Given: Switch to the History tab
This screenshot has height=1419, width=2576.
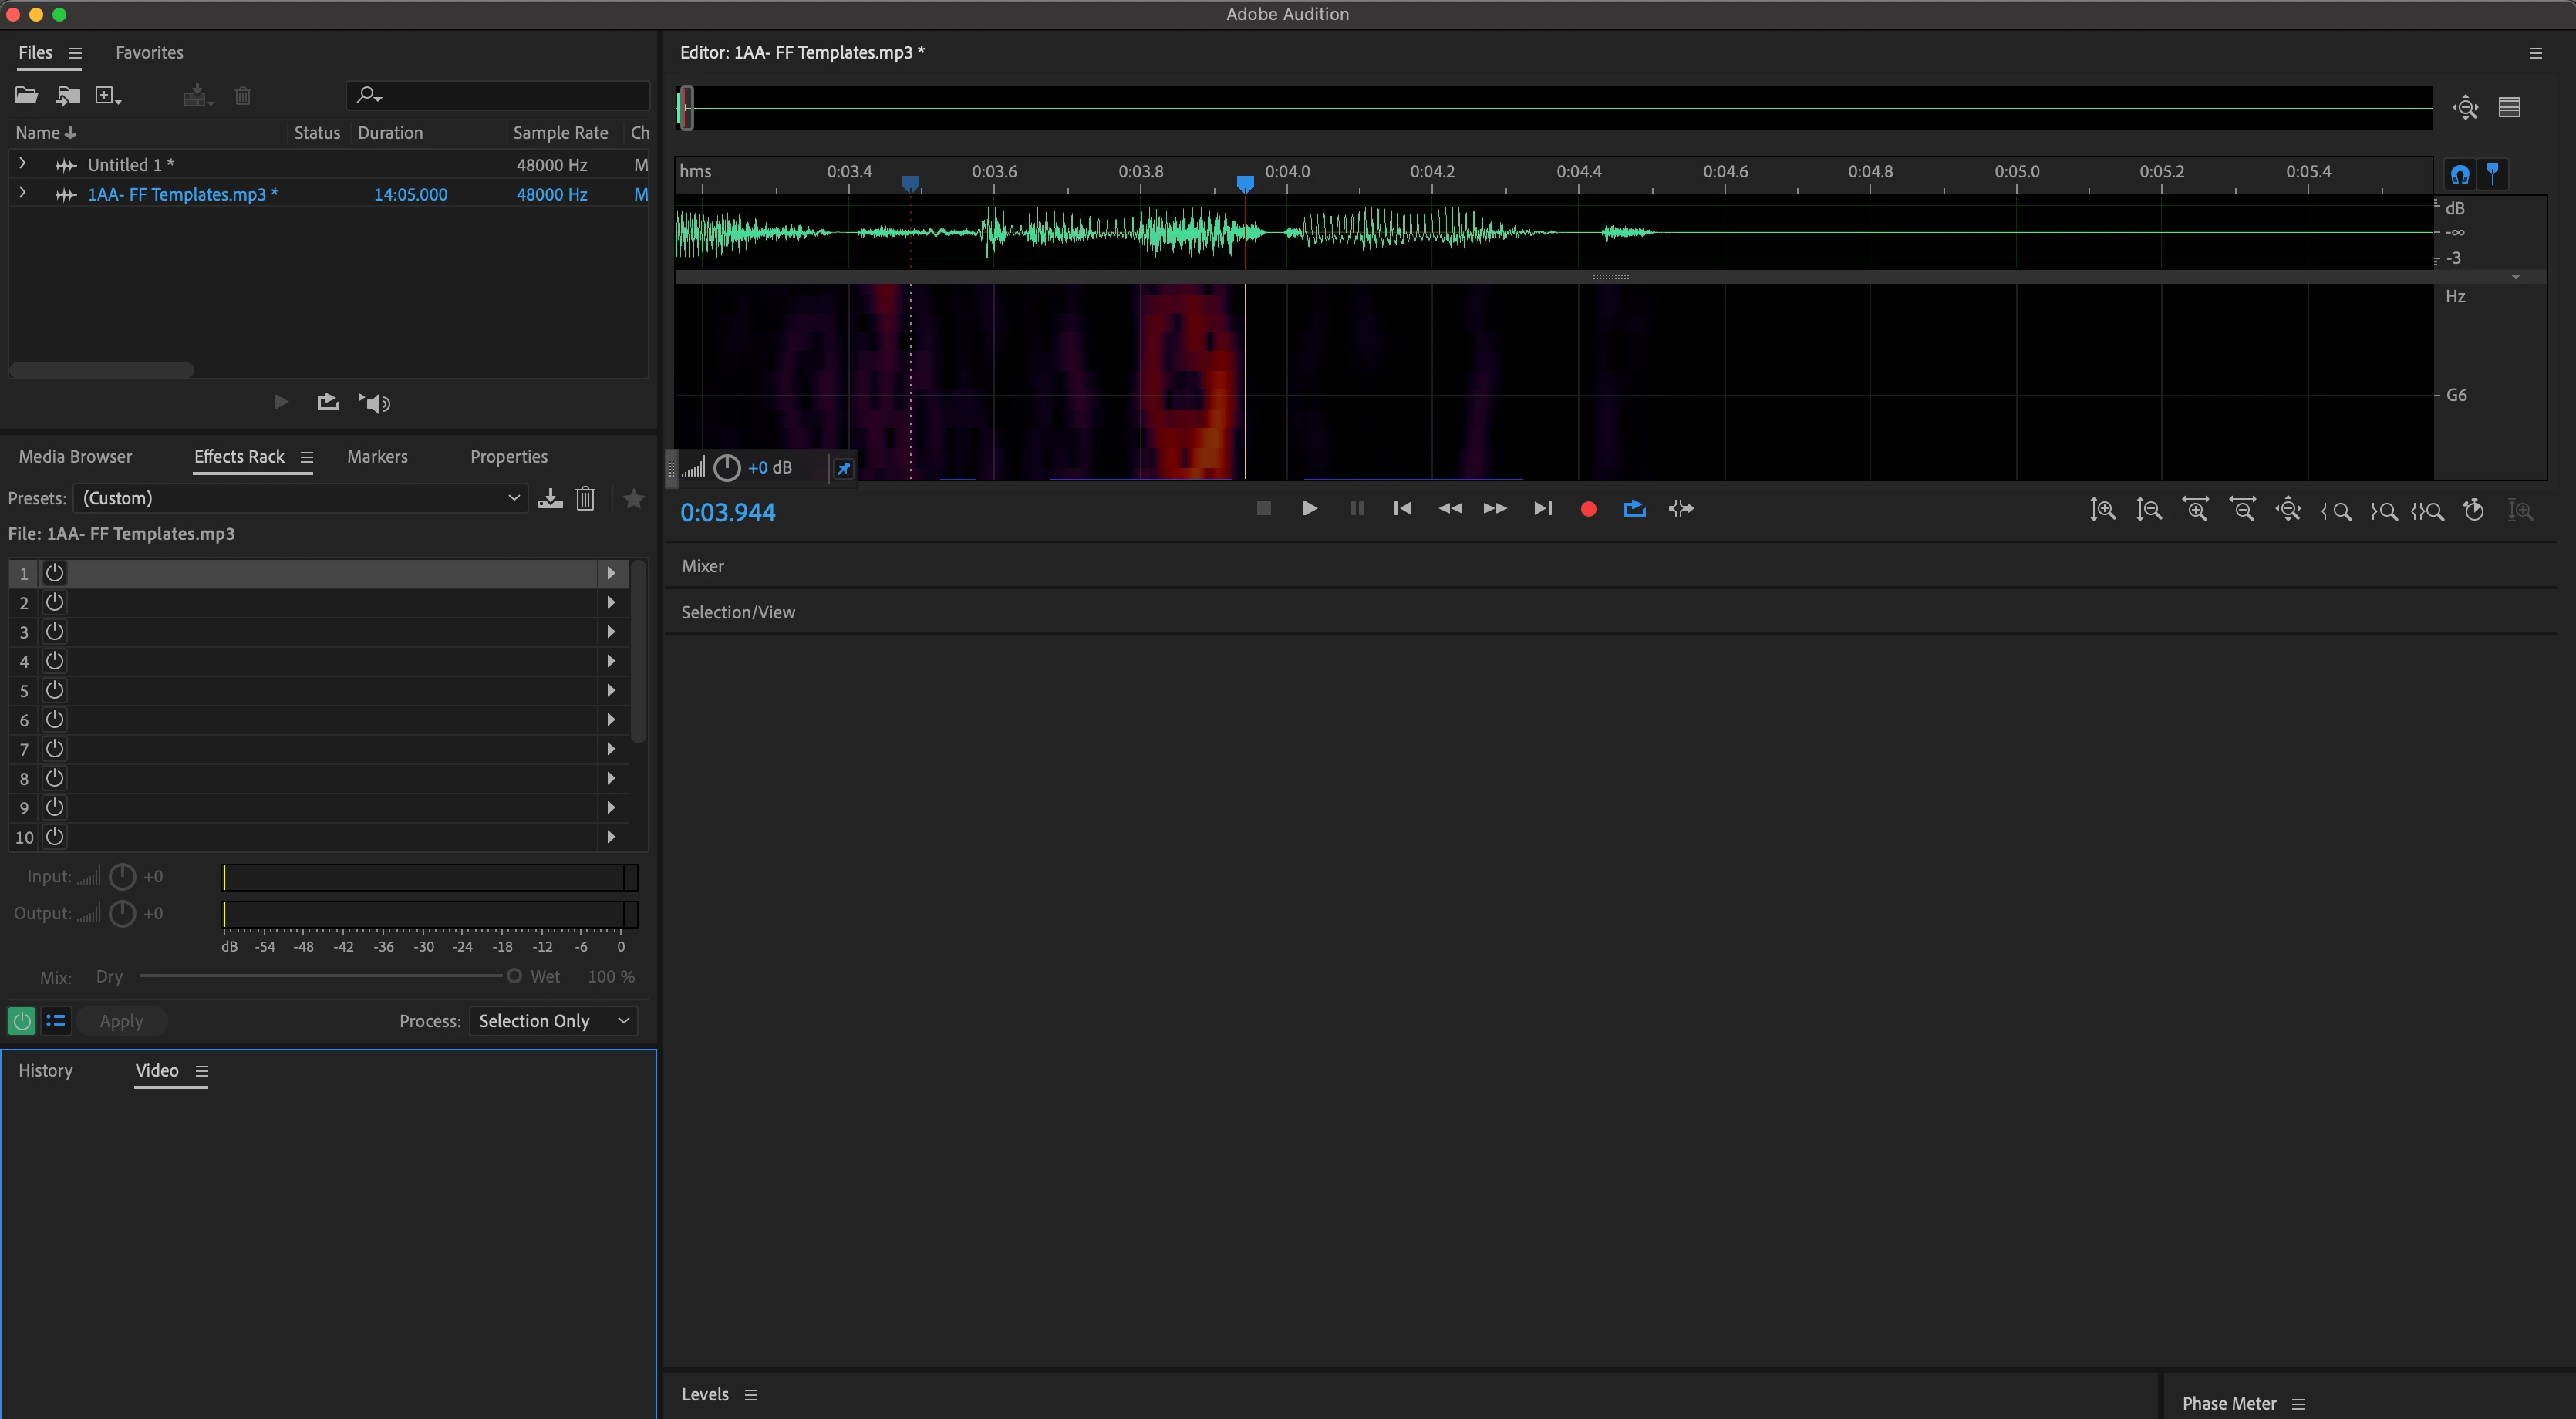Looking at the screenshot, I should point(45,1071).
